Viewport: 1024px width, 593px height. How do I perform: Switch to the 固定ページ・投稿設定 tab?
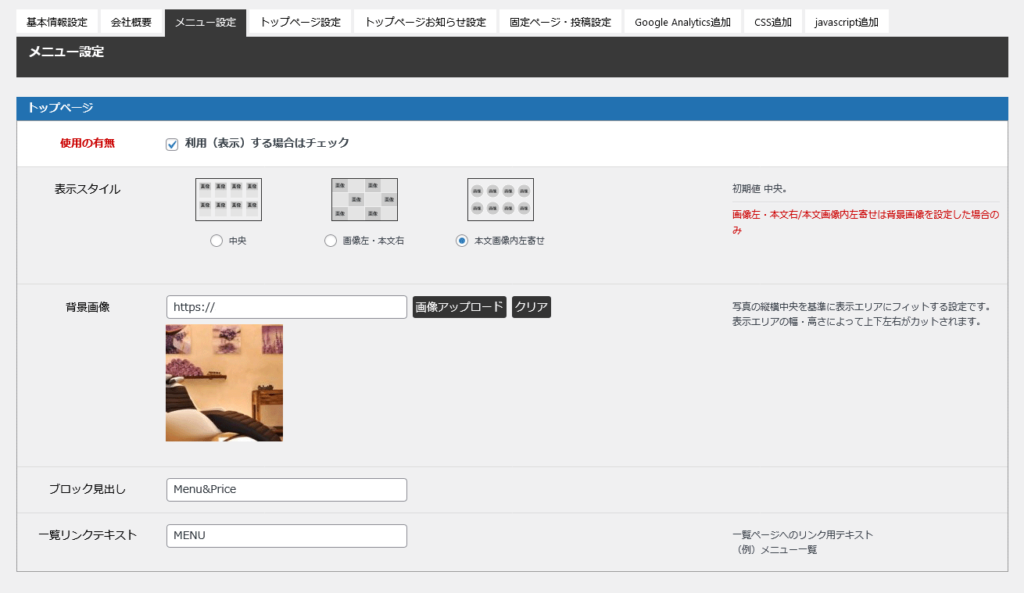pyautogui.click(x=560, y=22)
